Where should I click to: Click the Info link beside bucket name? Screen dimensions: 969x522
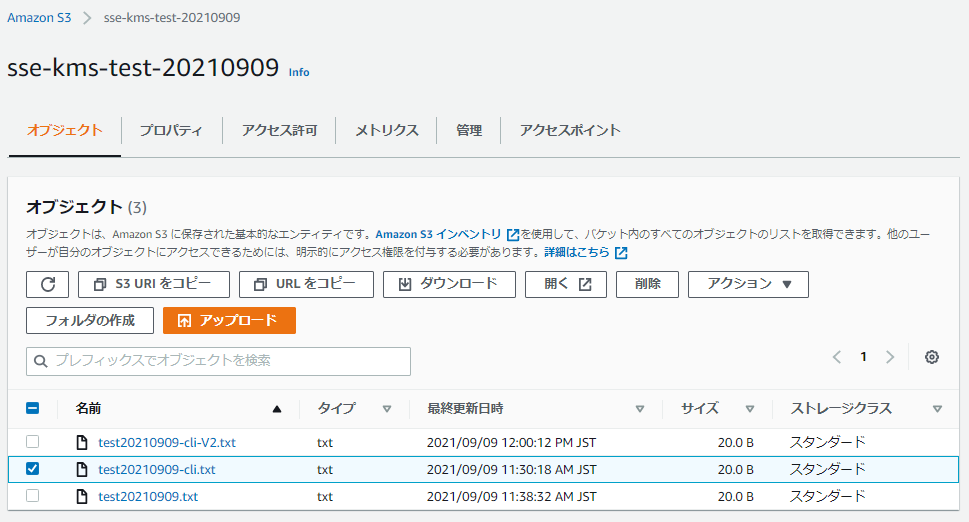(x=299, y=72)
